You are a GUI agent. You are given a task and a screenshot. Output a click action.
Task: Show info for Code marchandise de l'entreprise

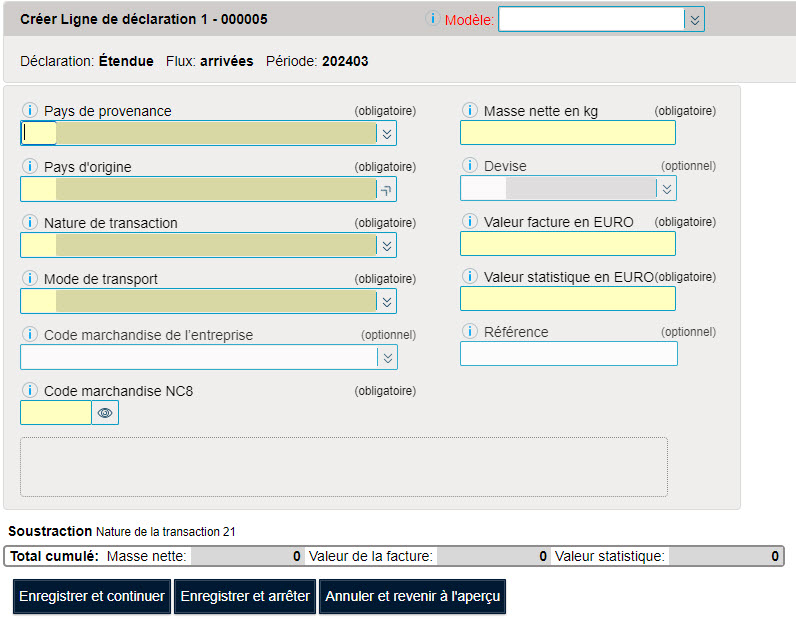coord(30,334)
